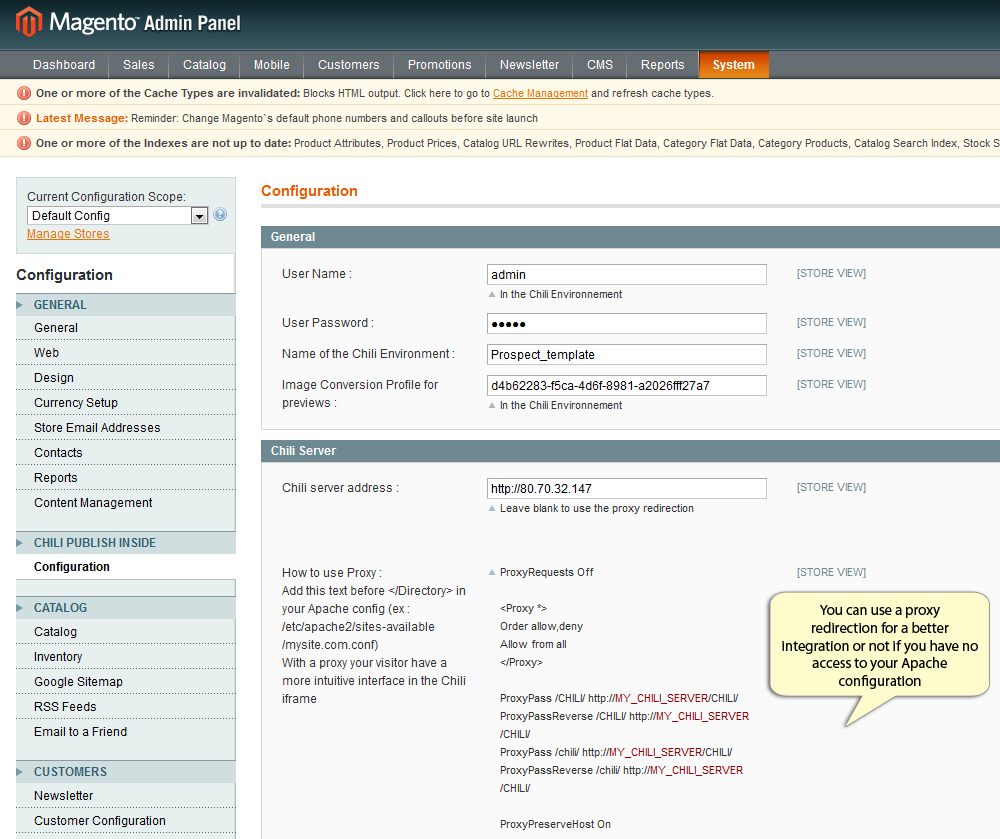
Task: Open Reports in the configuration sidebar
Action: point(126,478)
